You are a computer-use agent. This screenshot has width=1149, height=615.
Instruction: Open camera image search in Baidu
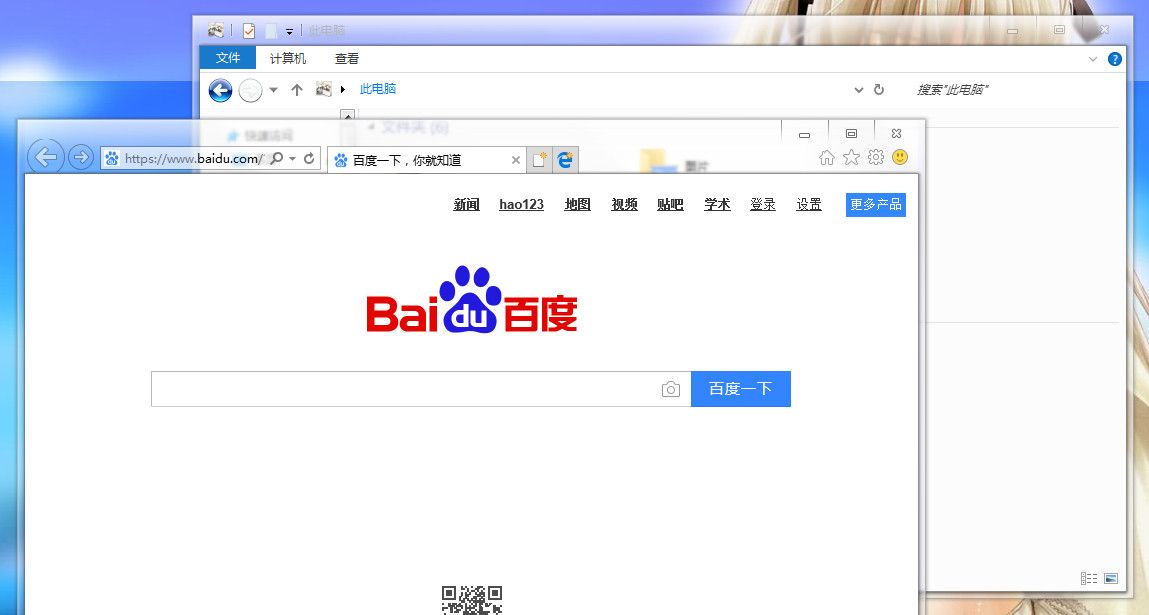pos(670,389)
